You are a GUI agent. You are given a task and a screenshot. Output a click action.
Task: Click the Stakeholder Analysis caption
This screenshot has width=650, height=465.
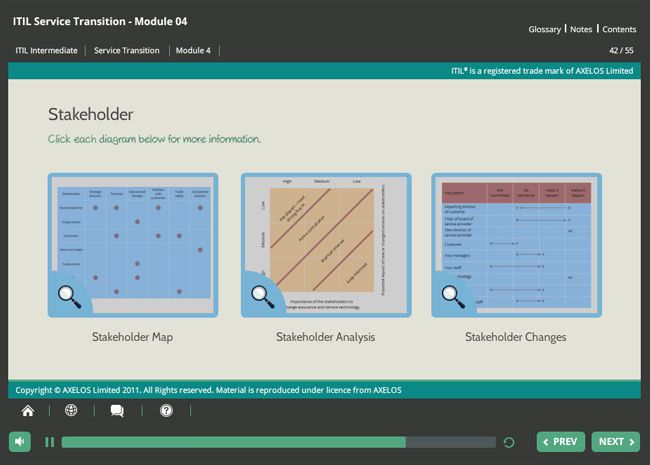click(x=325, y=337)
